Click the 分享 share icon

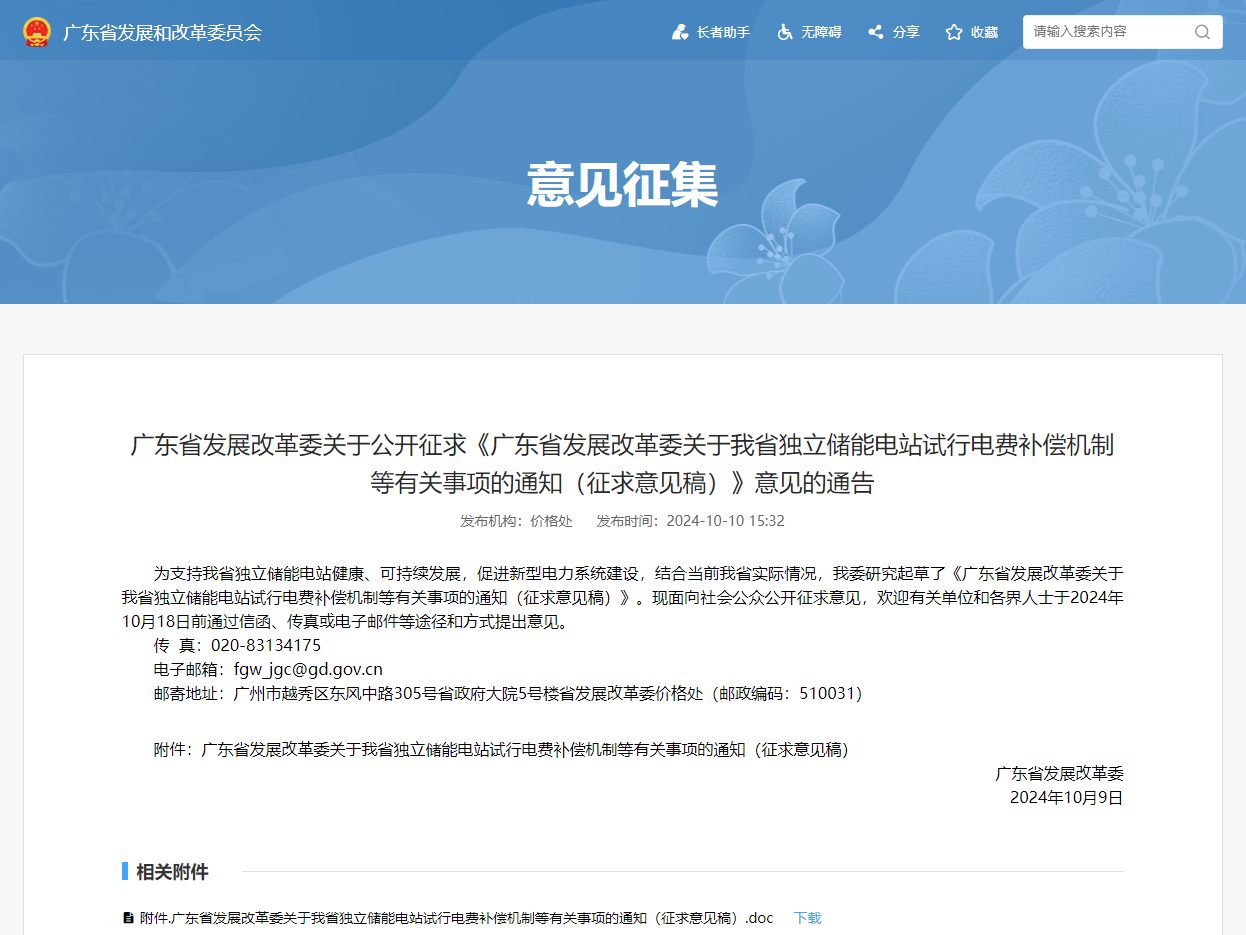(x=876, y=32)
